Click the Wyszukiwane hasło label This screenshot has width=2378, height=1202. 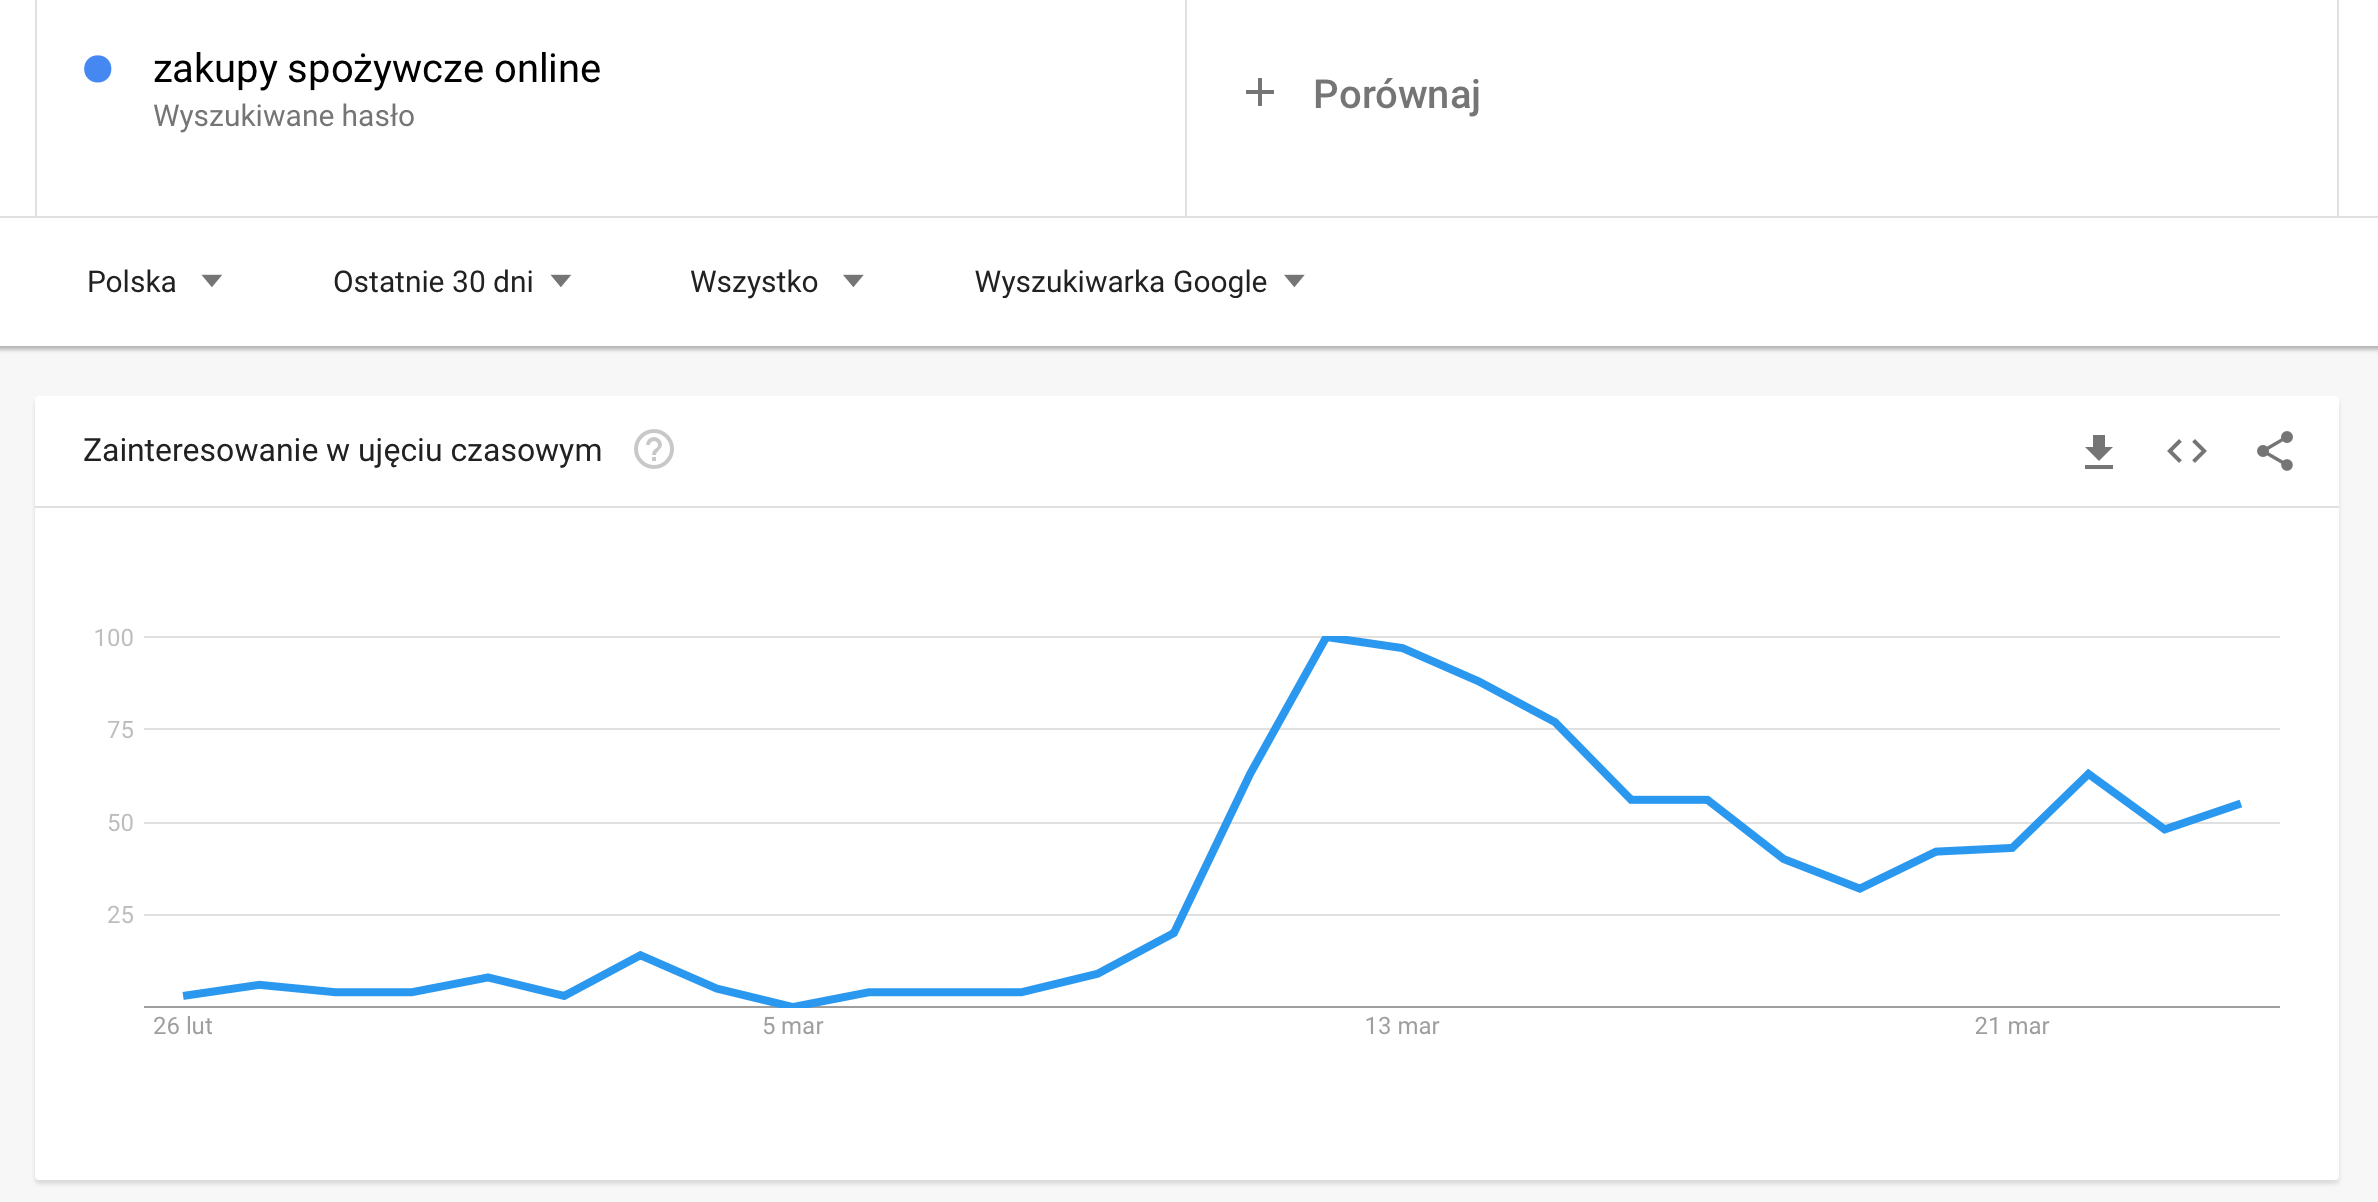[x=284, y=116]
